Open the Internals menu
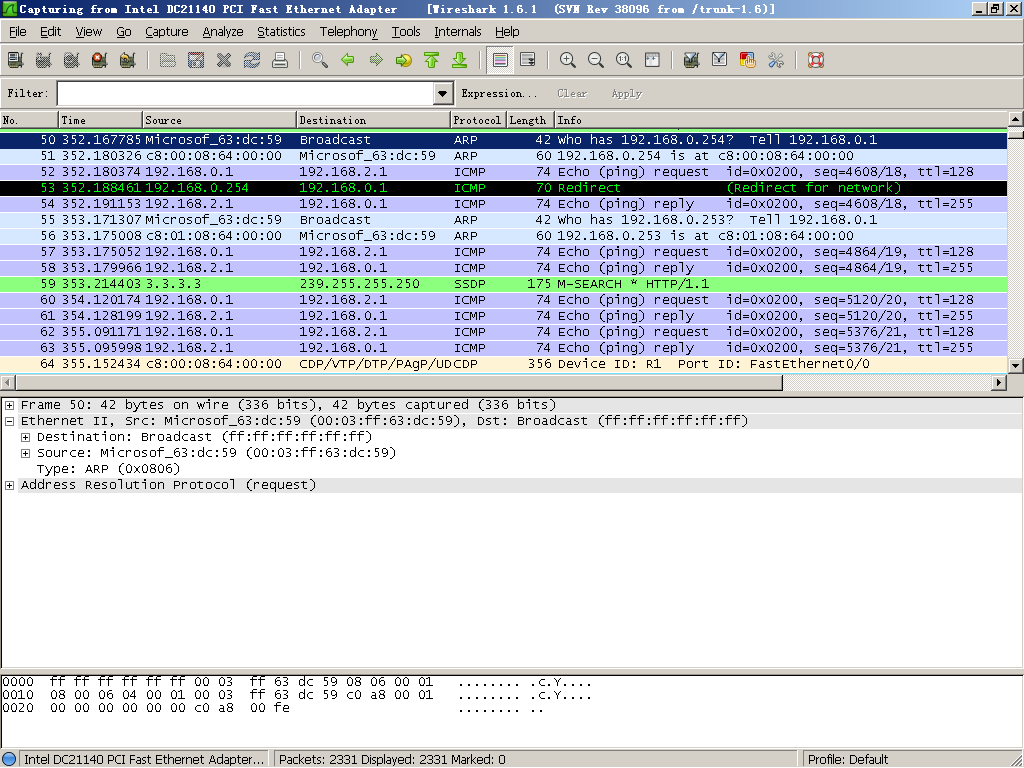The width and height of the screenshot is (1024, 768). [x=458, y=32]
